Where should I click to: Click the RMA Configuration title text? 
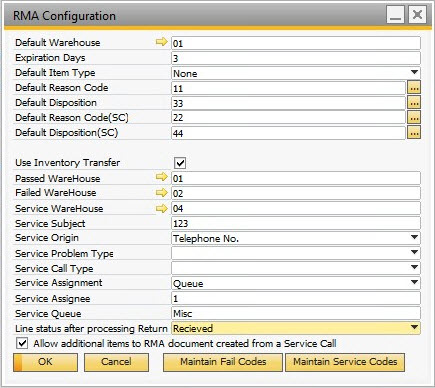(64, 16)
